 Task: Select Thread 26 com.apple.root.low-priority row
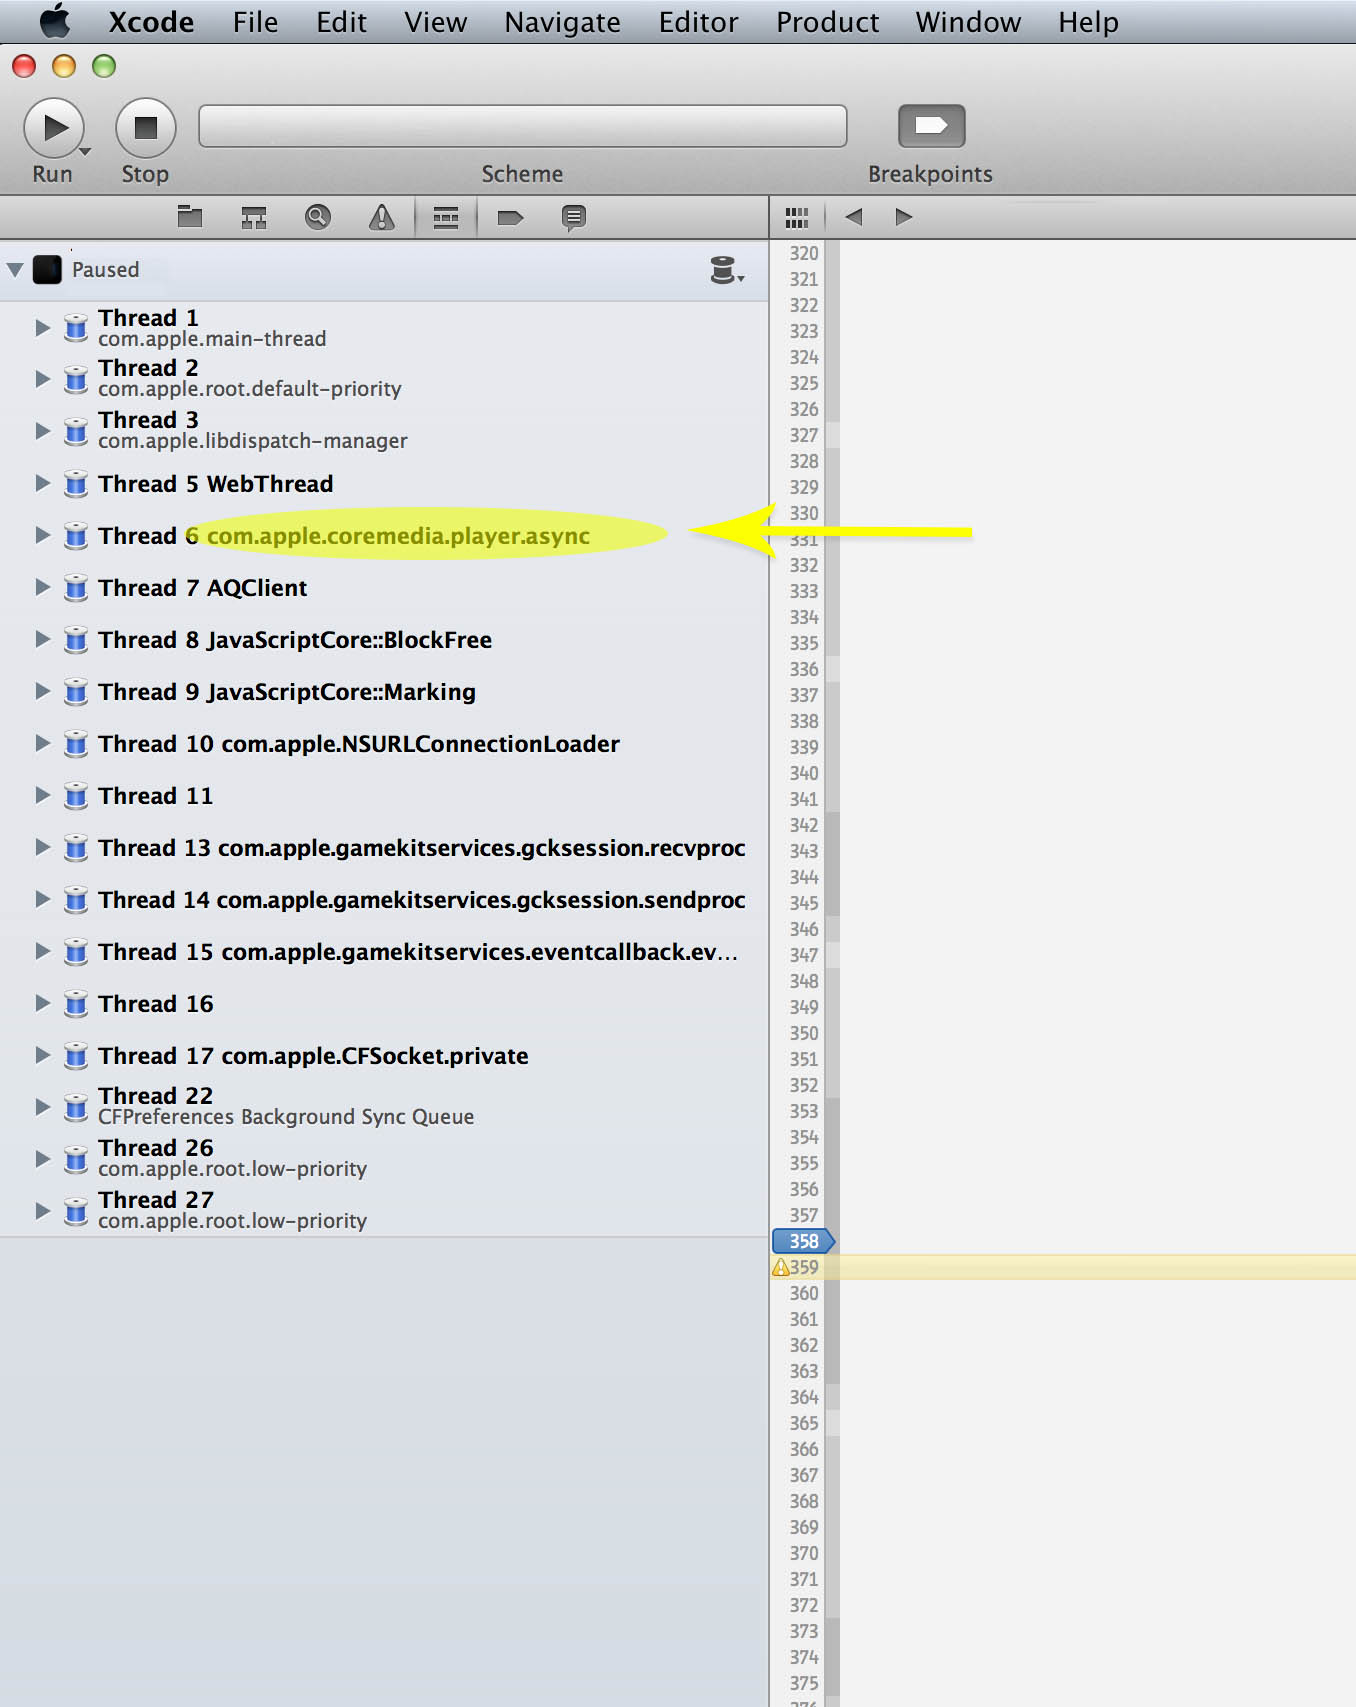click(384, 1158)
